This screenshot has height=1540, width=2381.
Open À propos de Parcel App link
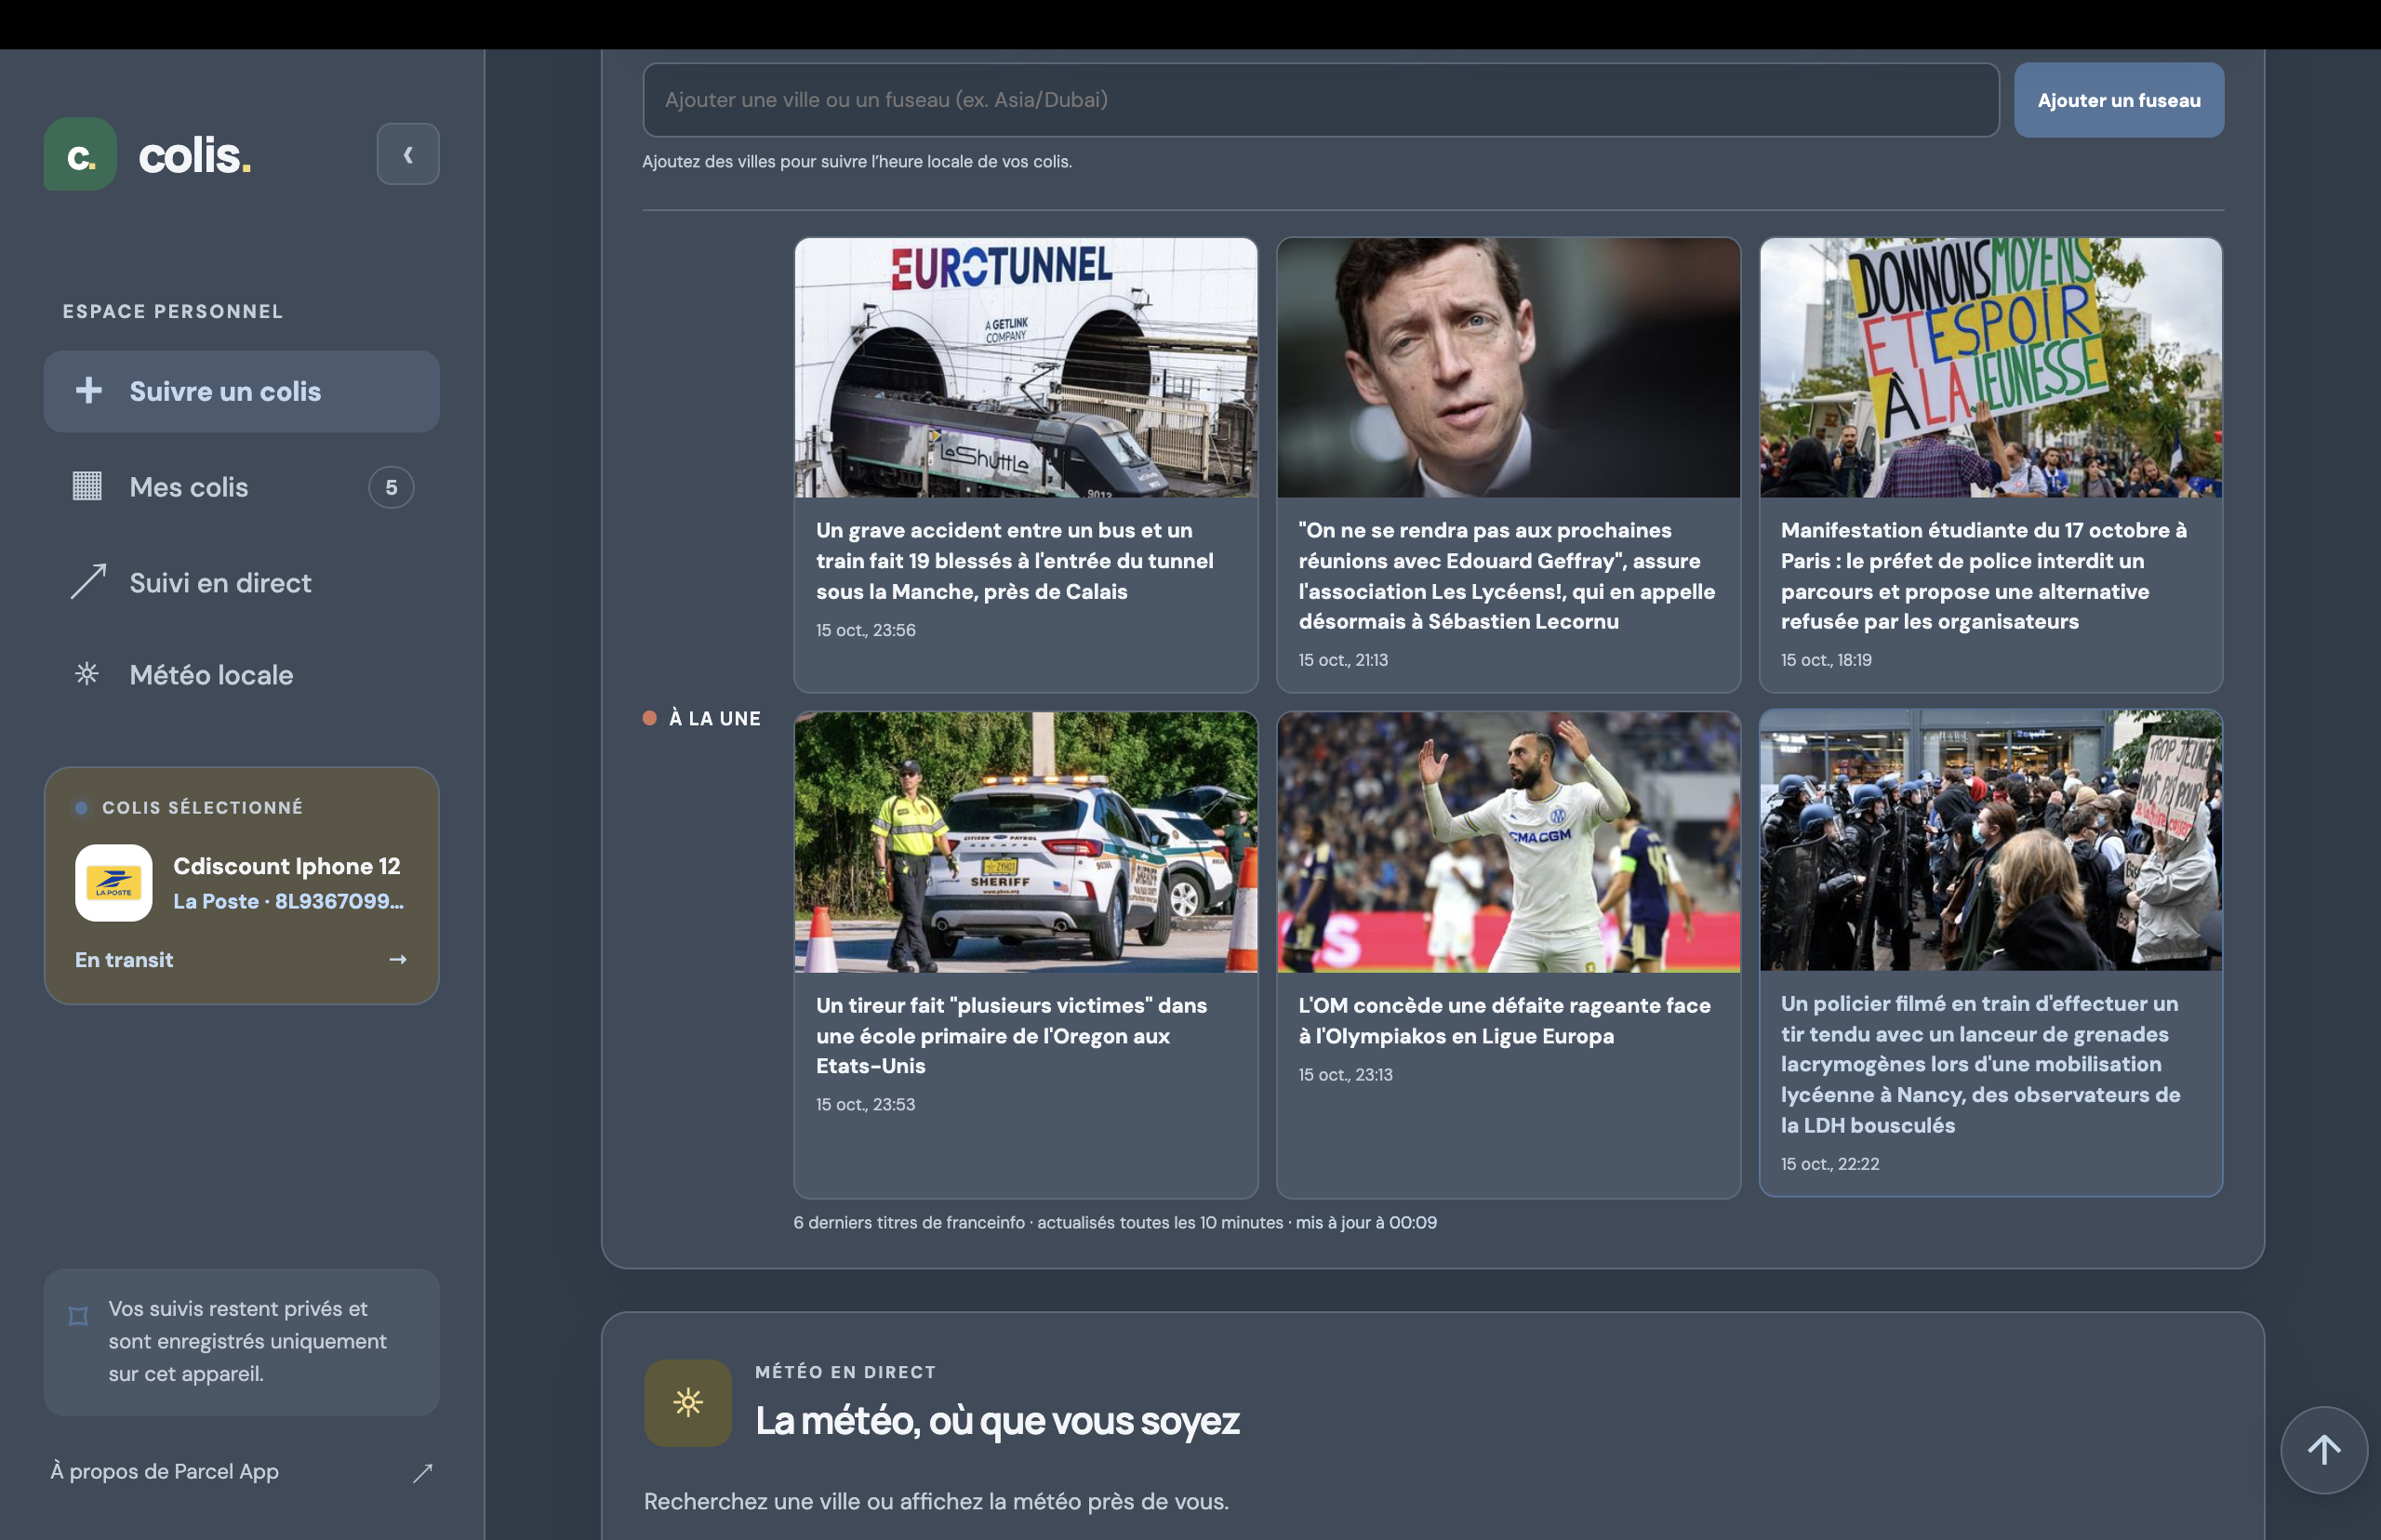click(165, 1472)
